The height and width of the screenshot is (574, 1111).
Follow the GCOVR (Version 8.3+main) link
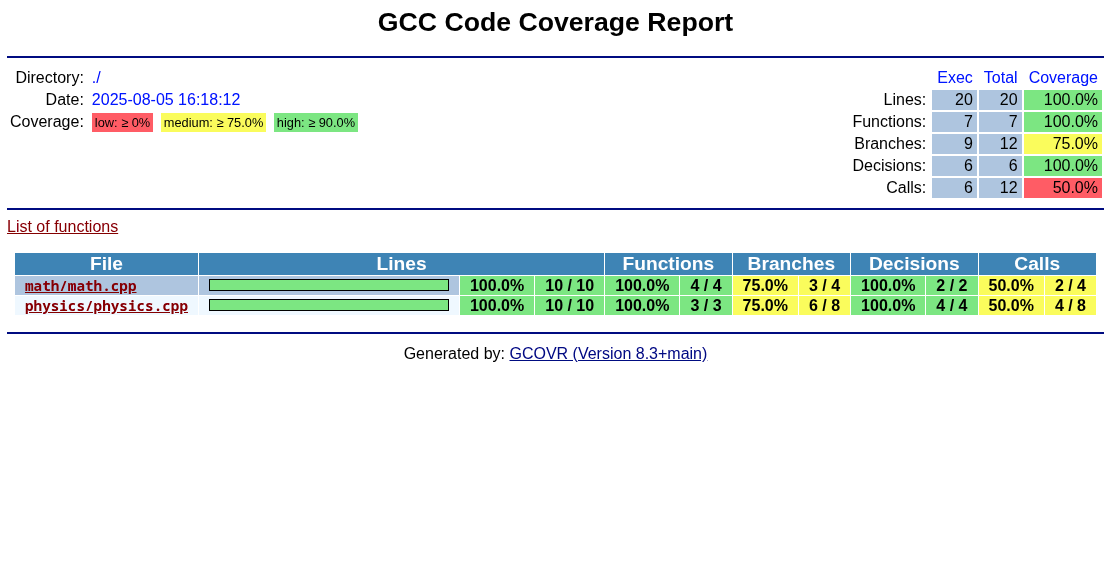607,354
